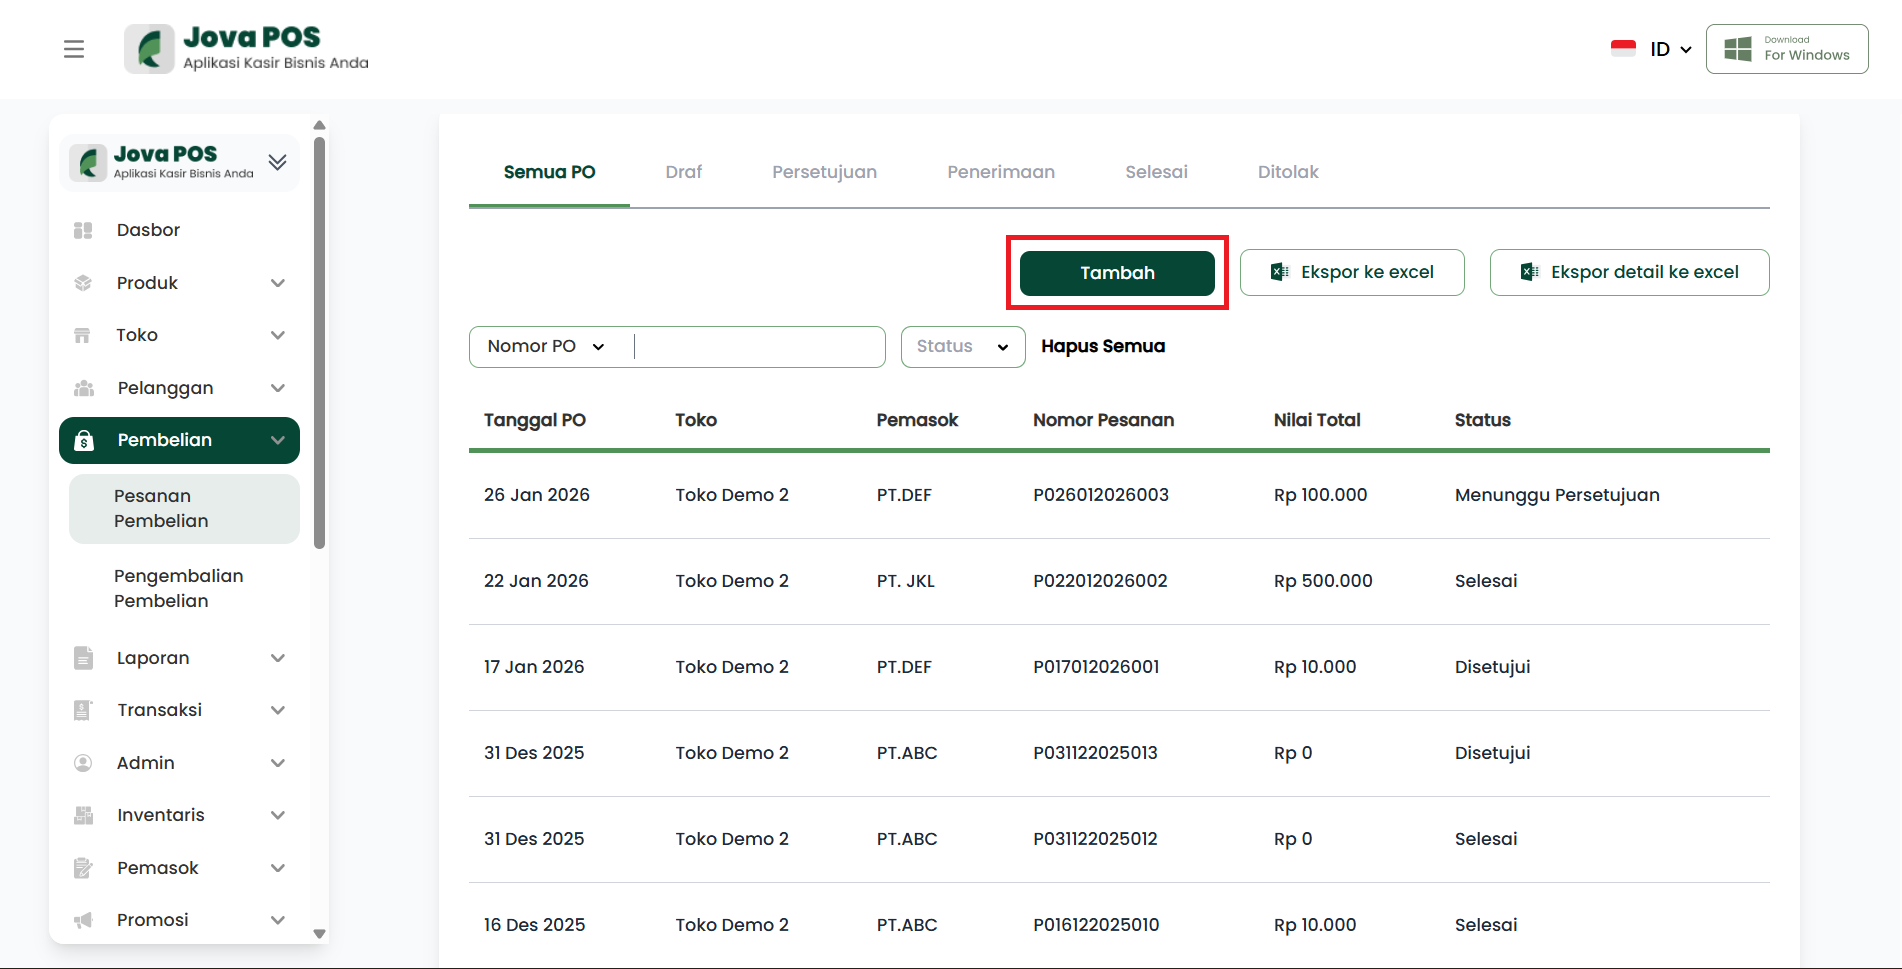Screen dimensions: 1902x969
Task: Download the app for Windows
Action: [x=1786, y=49]
